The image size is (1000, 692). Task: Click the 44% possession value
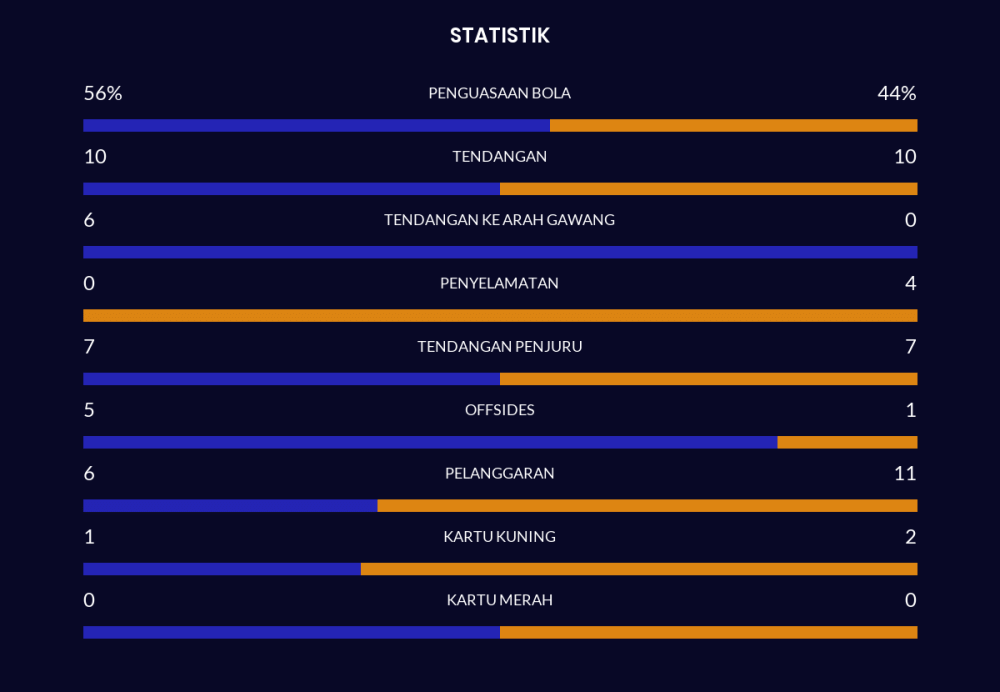896,93
